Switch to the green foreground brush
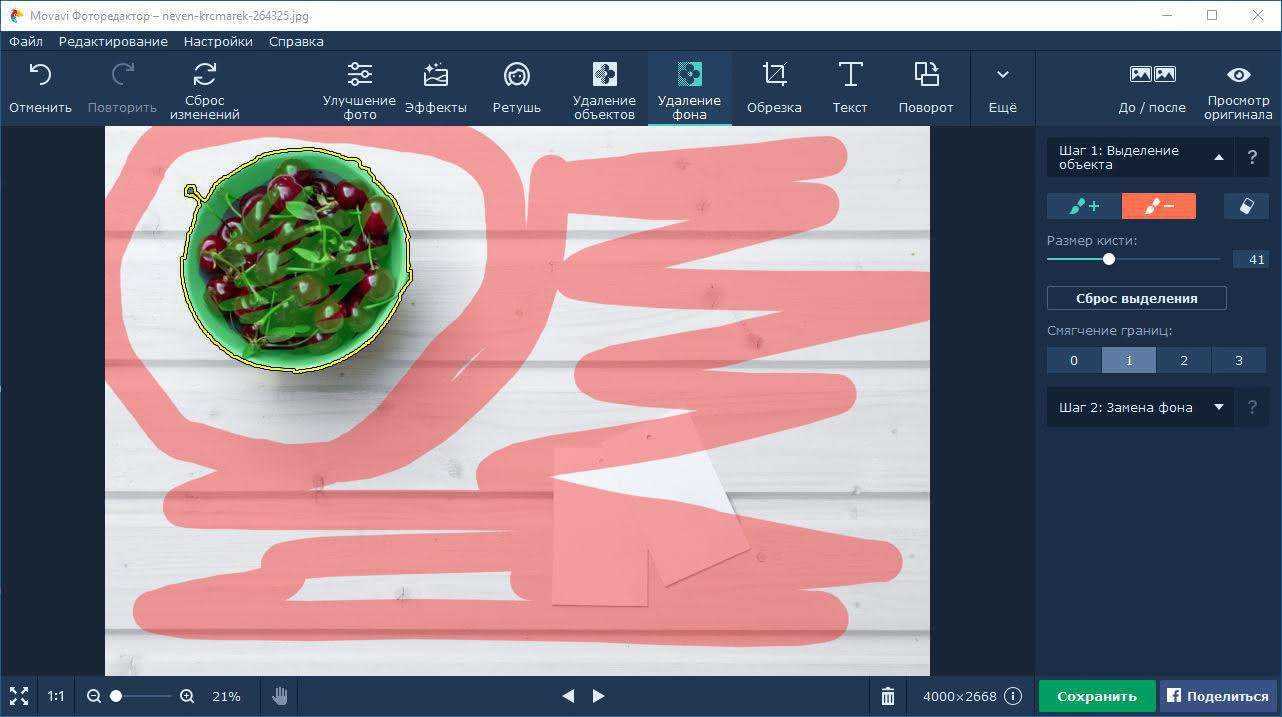The image size is (1282, 717). 1084,206
